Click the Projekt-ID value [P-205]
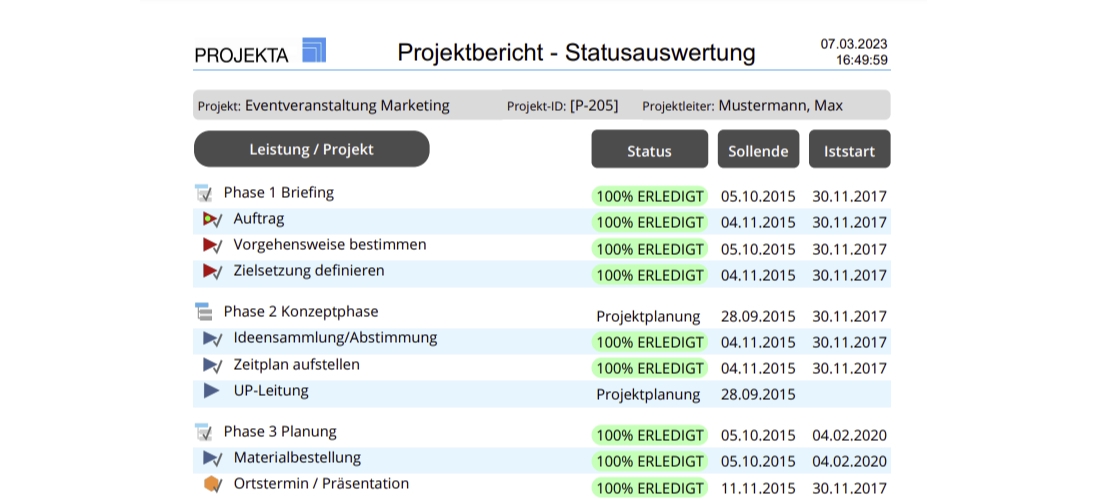The width and height of the screenshot is (1094, 500). pyautogui.click(x=594, y=105)
